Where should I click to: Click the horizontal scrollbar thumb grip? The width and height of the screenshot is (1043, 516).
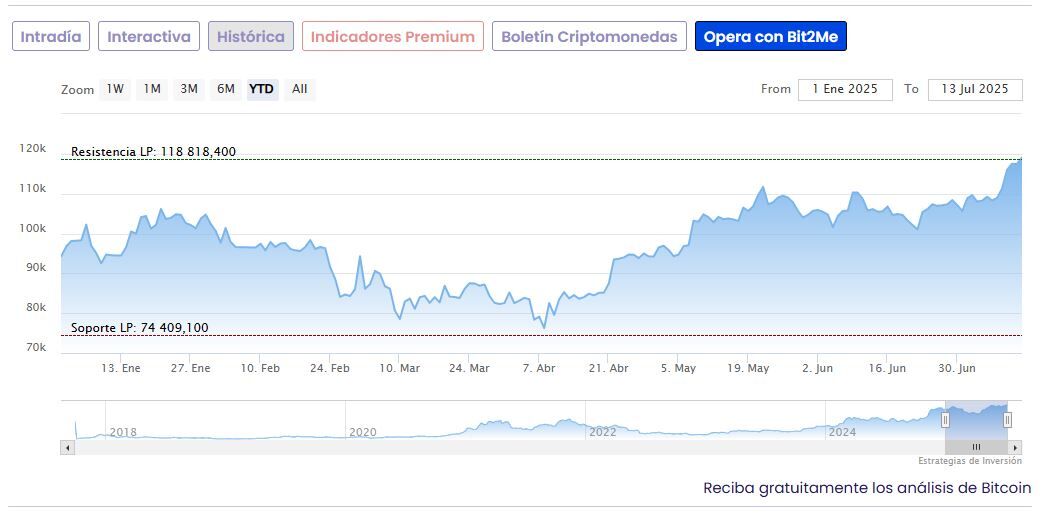[x=976, y=447]
